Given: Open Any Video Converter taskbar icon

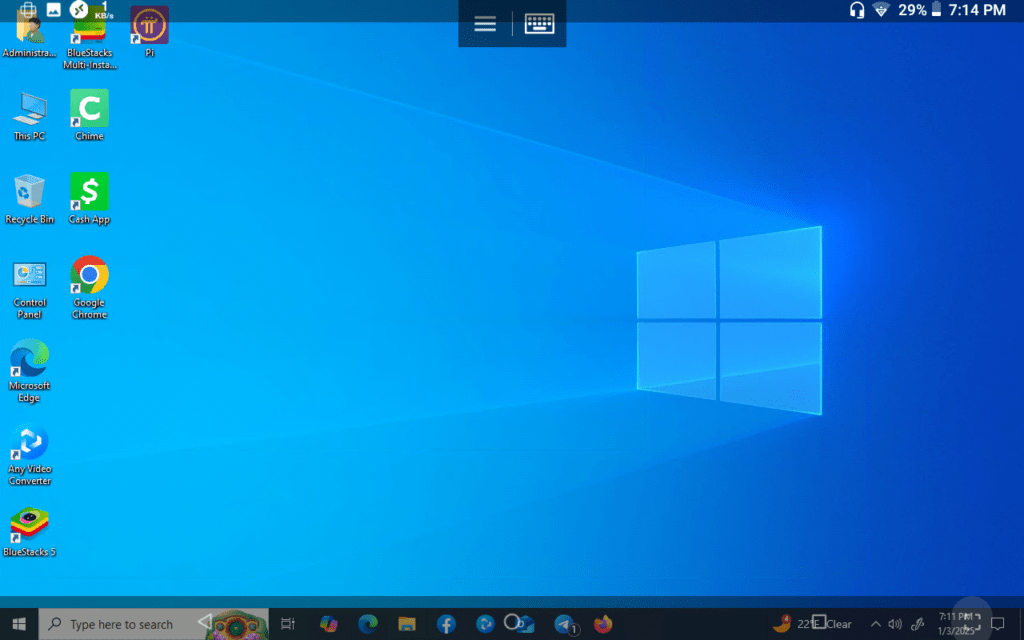Looking at the screenshot, I should pos(485,624).
